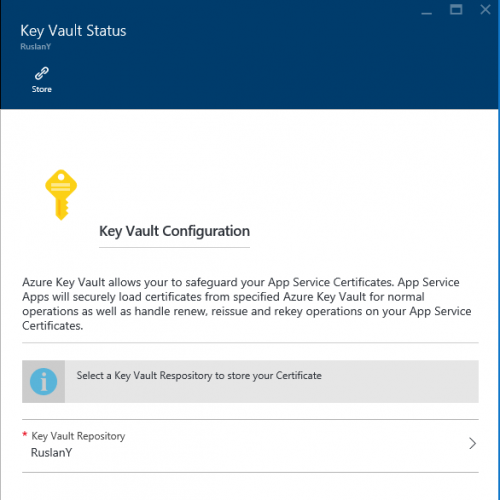Click the Select a Key Vault Repository message
The image size is (500, 500).
[x=199, y=376]
